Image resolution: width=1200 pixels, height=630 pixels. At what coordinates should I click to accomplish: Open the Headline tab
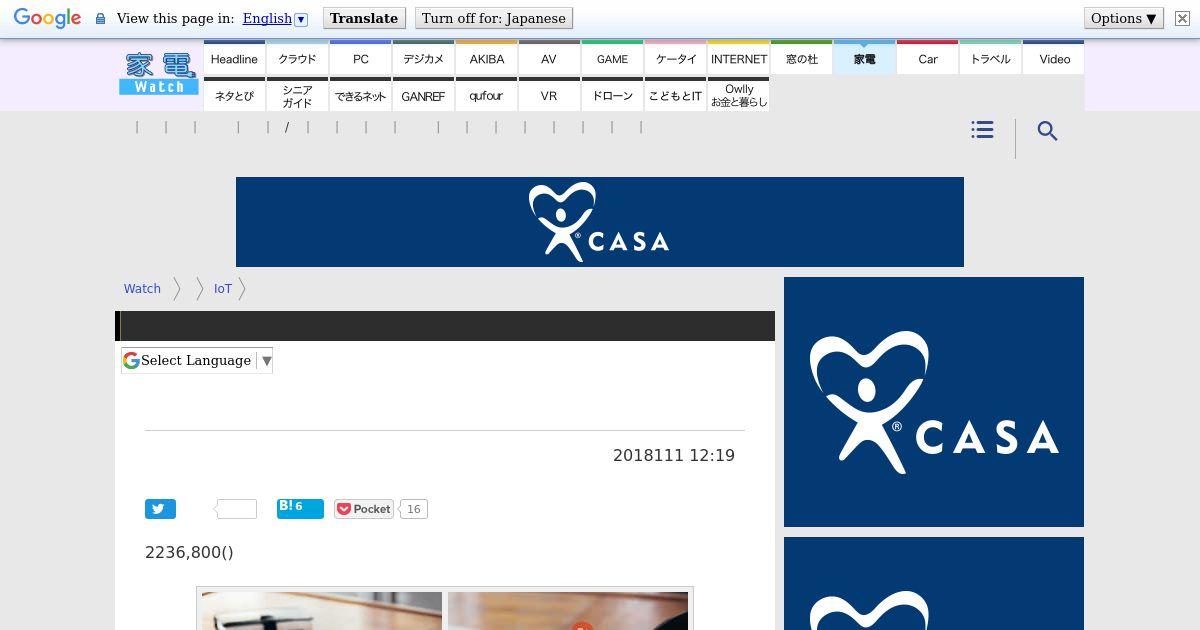tap(234, 58)
